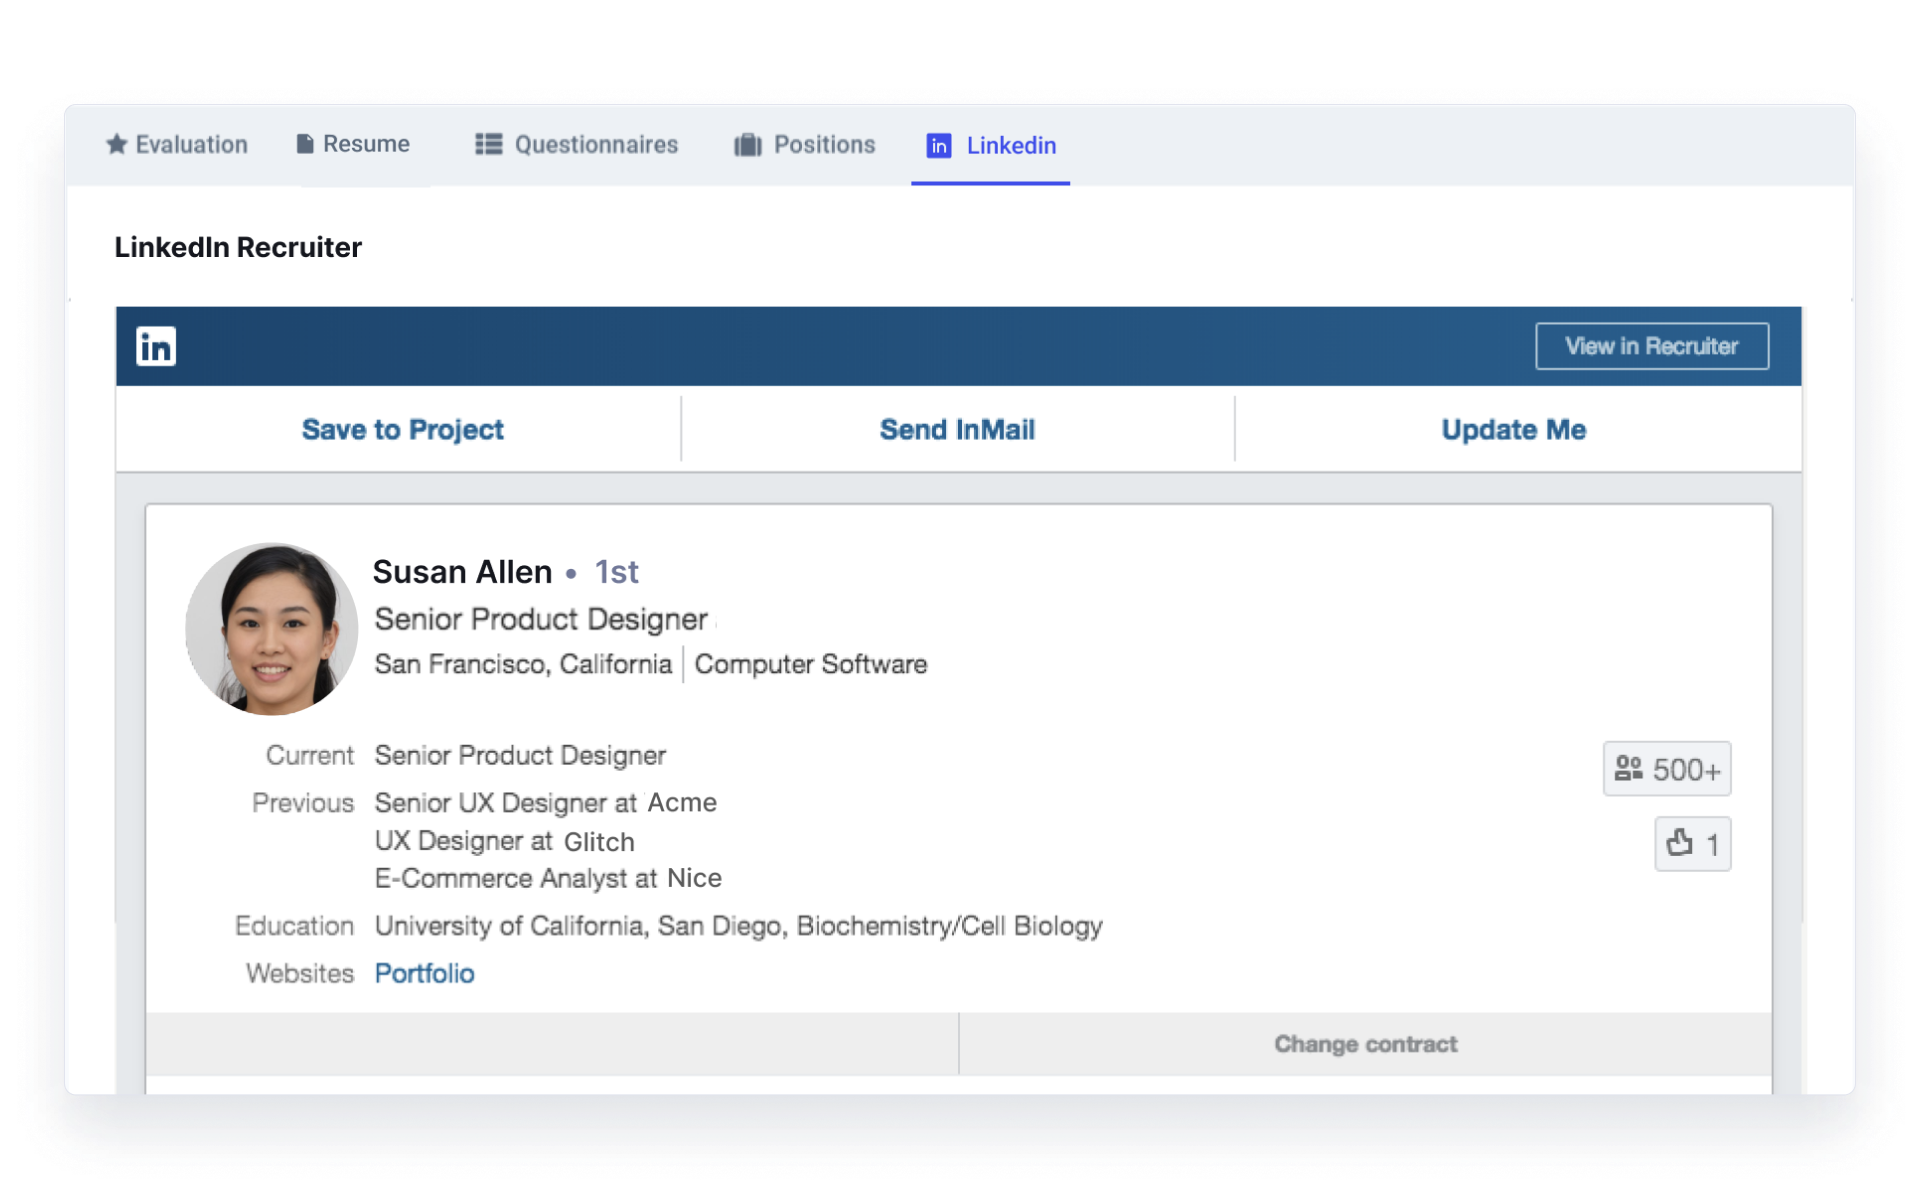Click the LinkedIn logo in blue banner
The height and width of the screenshot is (1200, 1920).
156,346
